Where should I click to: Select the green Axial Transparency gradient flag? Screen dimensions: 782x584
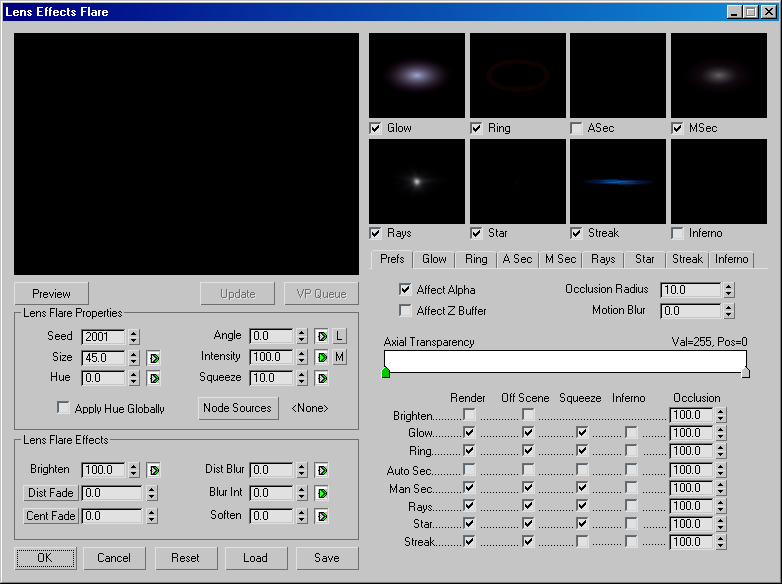click(x=386, y=372)
